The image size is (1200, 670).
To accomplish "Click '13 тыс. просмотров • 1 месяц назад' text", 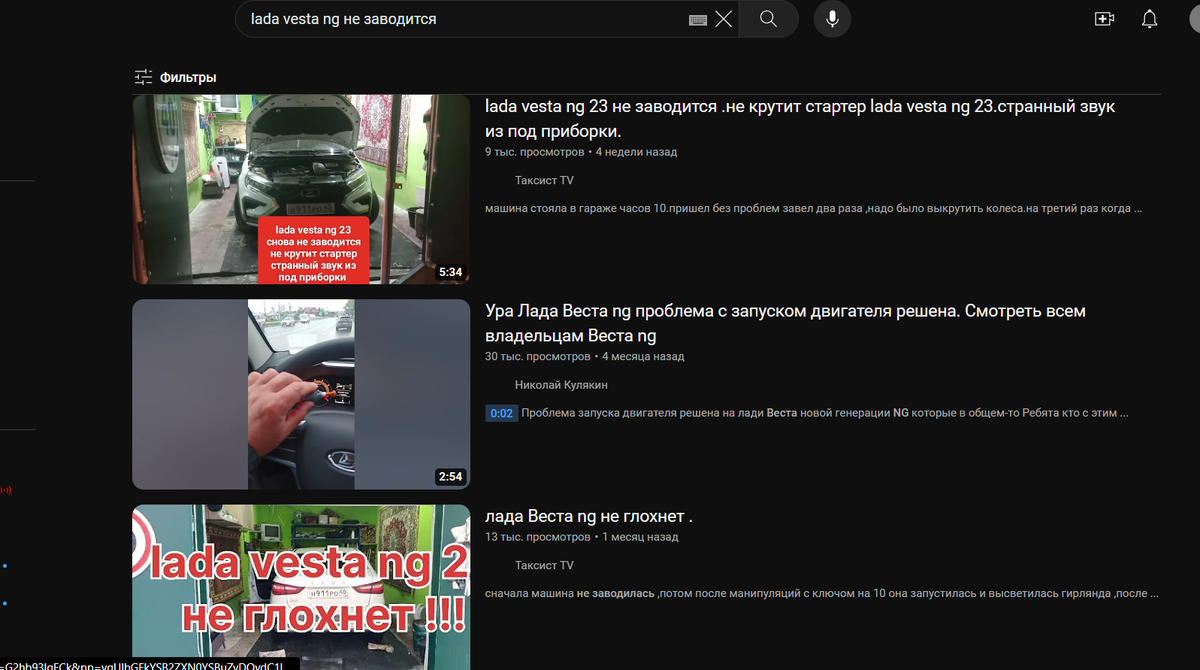I will [x=582, y=537].
